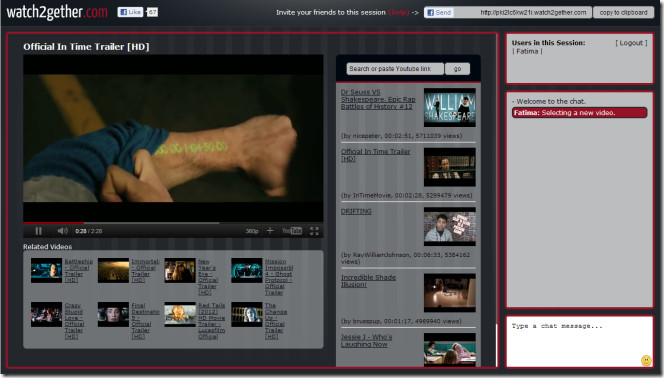Viewport: 664px width, 378px height.
Task: Open the Incredible Shade Illusion link
Action: point(368,281)
